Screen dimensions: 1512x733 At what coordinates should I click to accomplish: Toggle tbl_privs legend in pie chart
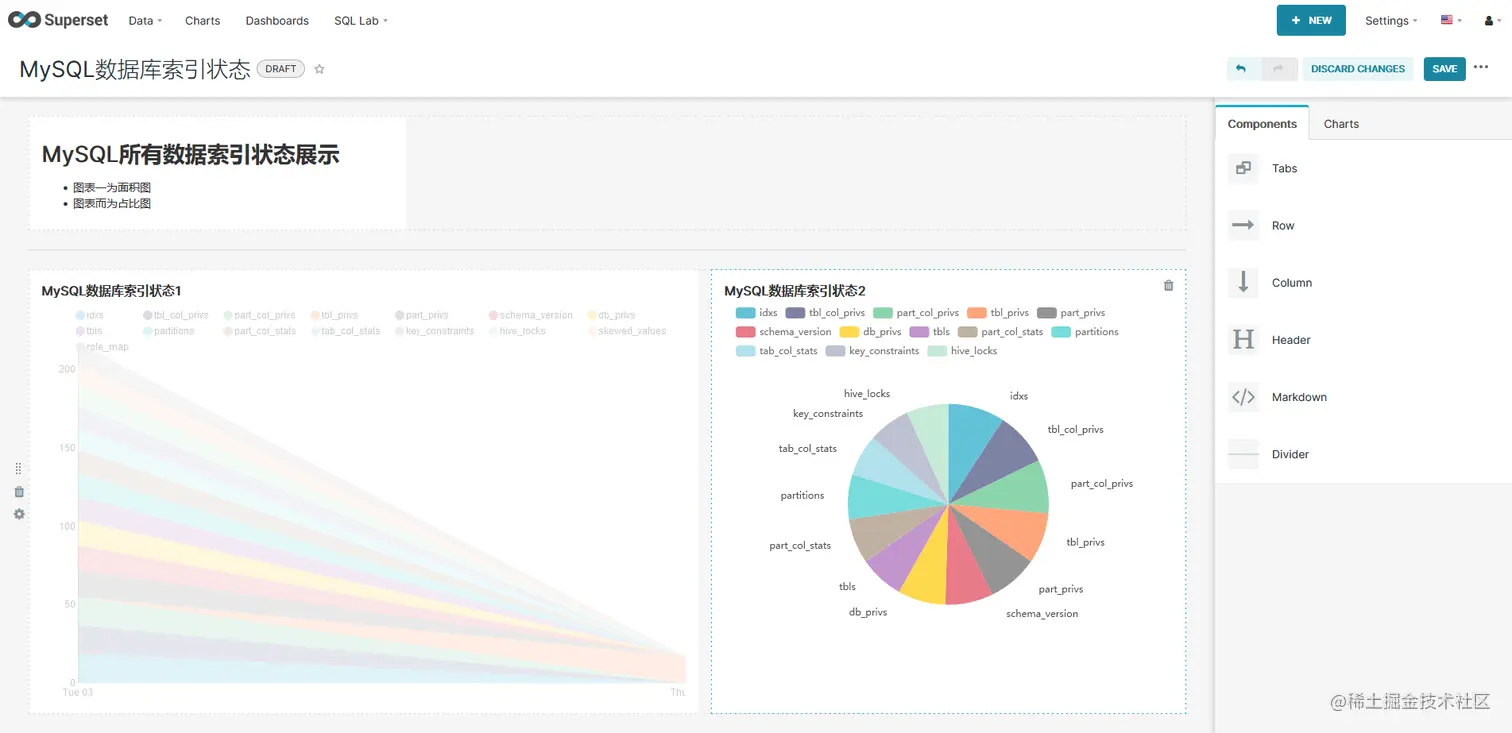(998, 313)
